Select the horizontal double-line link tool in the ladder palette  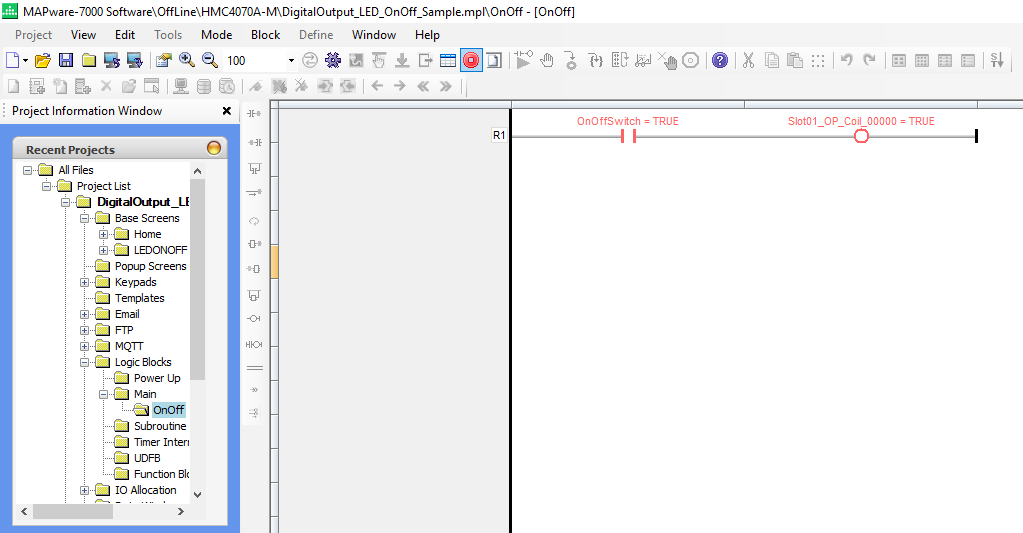tap(255, 368)
